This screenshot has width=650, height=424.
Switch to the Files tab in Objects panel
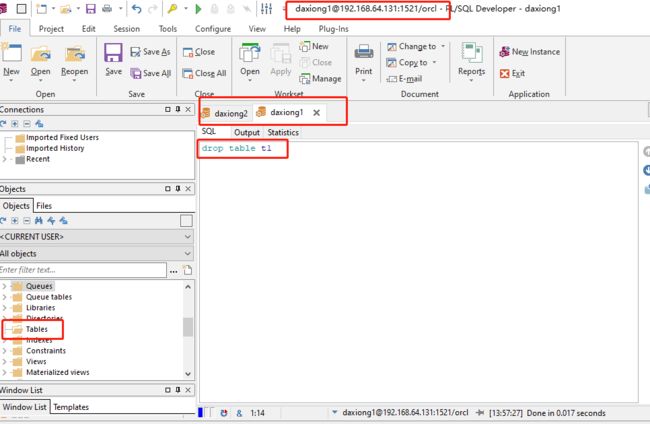pyautogui.click(x=44, y=206)
